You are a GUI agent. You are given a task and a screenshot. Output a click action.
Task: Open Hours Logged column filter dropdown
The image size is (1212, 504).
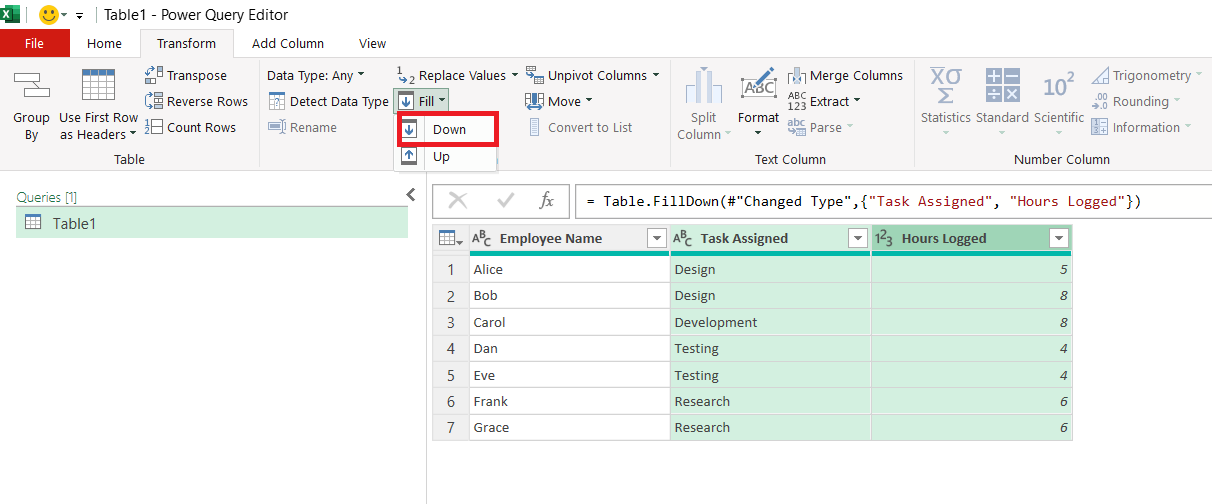(1058, 238)
